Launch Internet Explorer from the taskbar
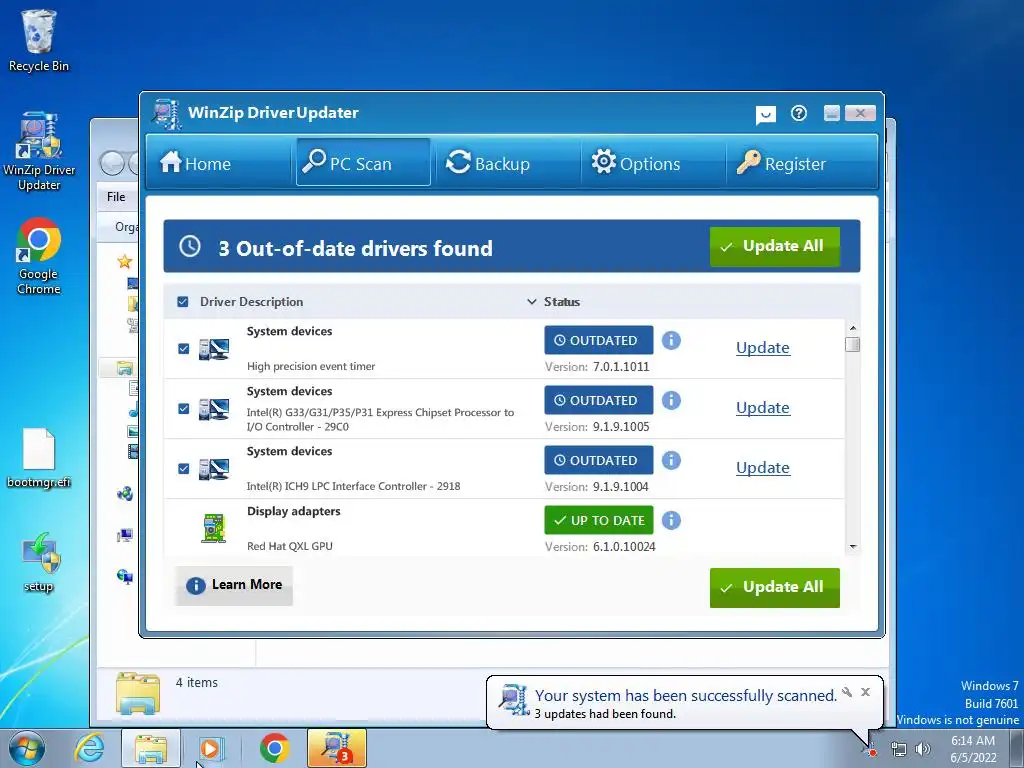The image size is (1024, 768). [x=89, y=748]
